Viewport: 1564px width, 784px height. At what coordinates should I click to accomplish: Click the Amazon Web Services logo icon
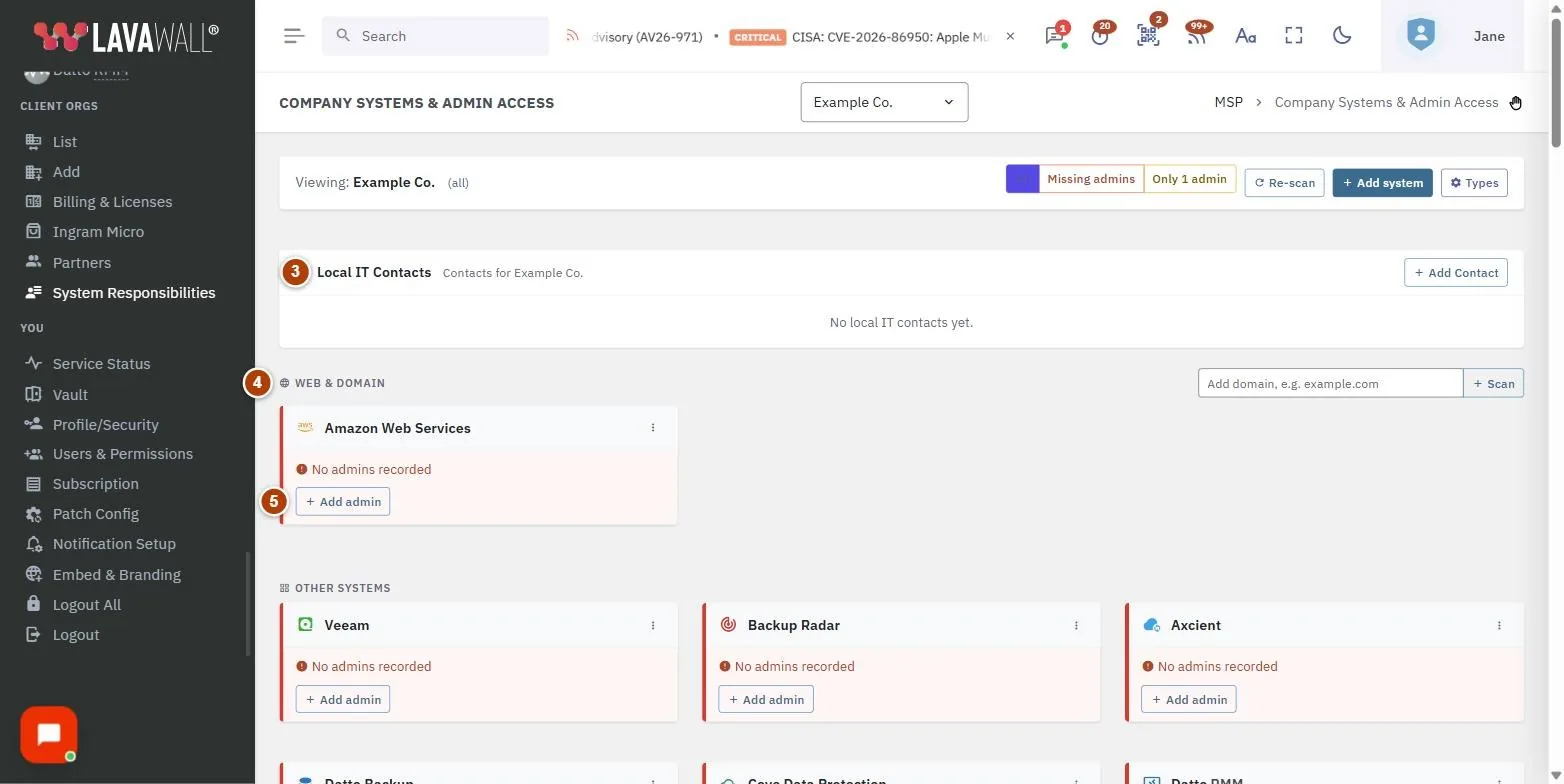(x=306, y=427)
